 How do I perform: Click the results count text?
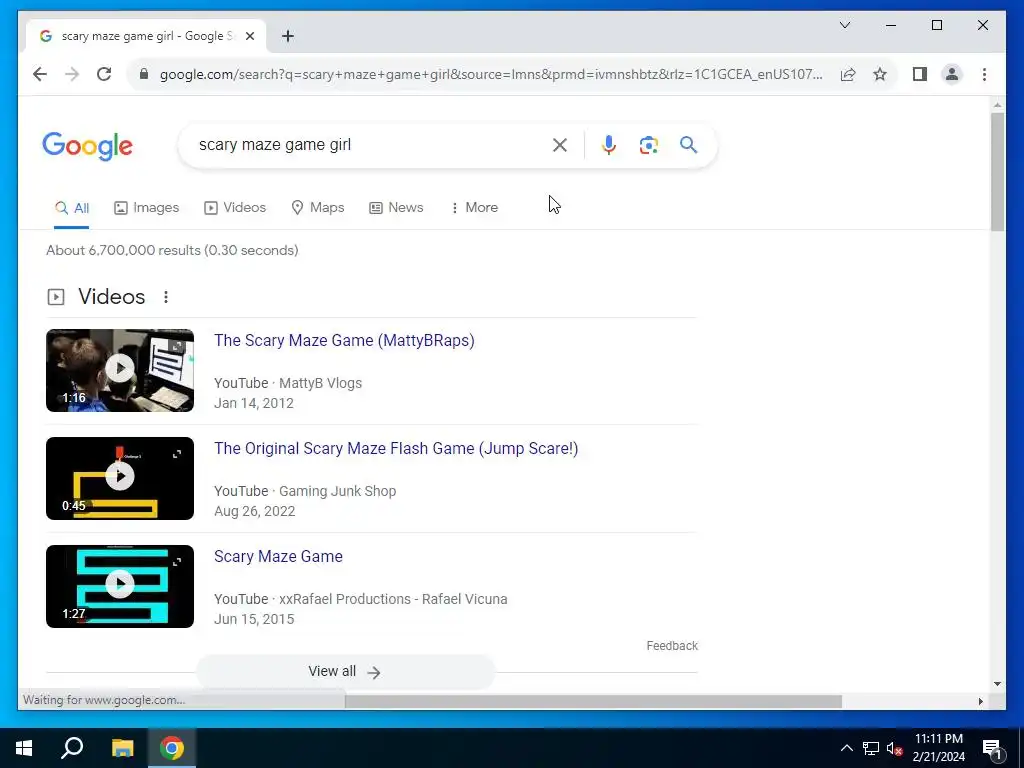tap(172, 250)
